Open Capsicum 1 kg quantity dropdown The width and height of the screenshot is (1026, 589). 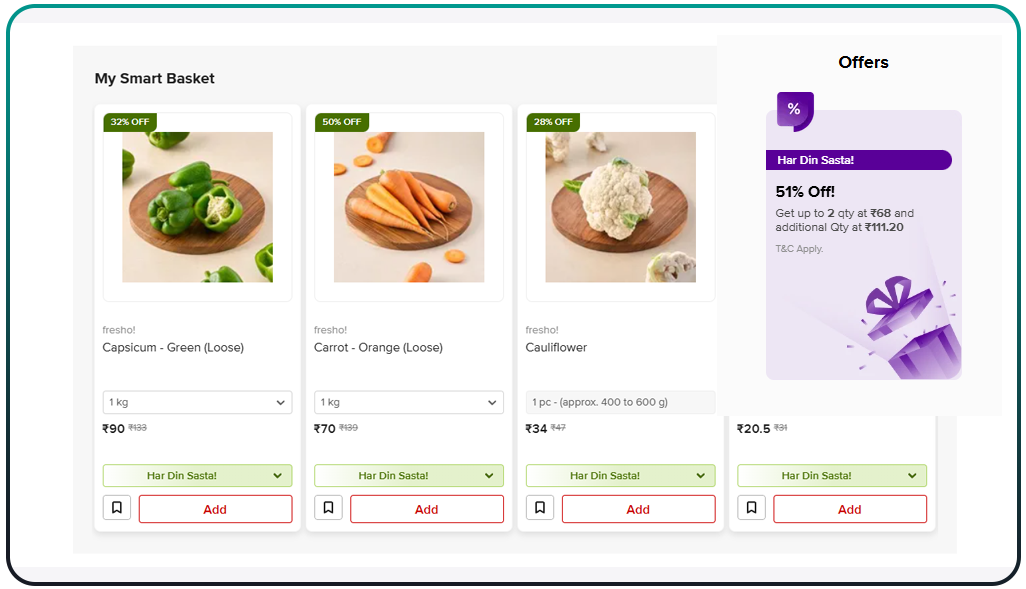pos(197,402)
